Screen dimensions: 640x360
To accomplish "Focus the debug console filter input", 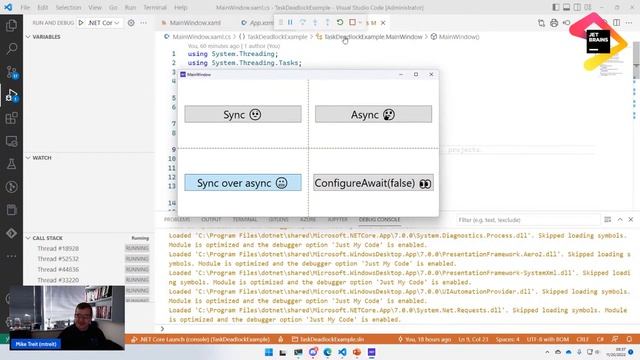I will coord(527,220).
